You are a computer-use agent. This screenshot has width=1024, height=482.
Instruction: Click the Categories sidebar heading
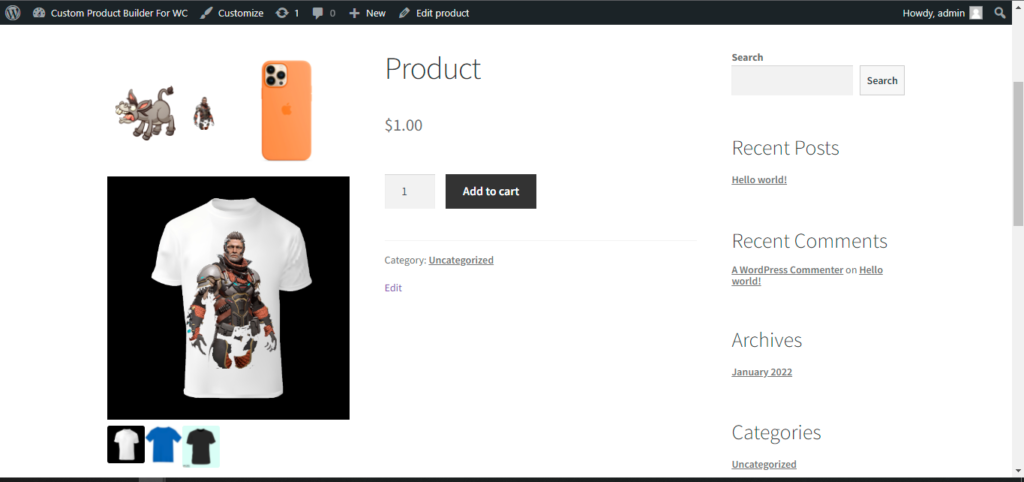coord(776,433)
